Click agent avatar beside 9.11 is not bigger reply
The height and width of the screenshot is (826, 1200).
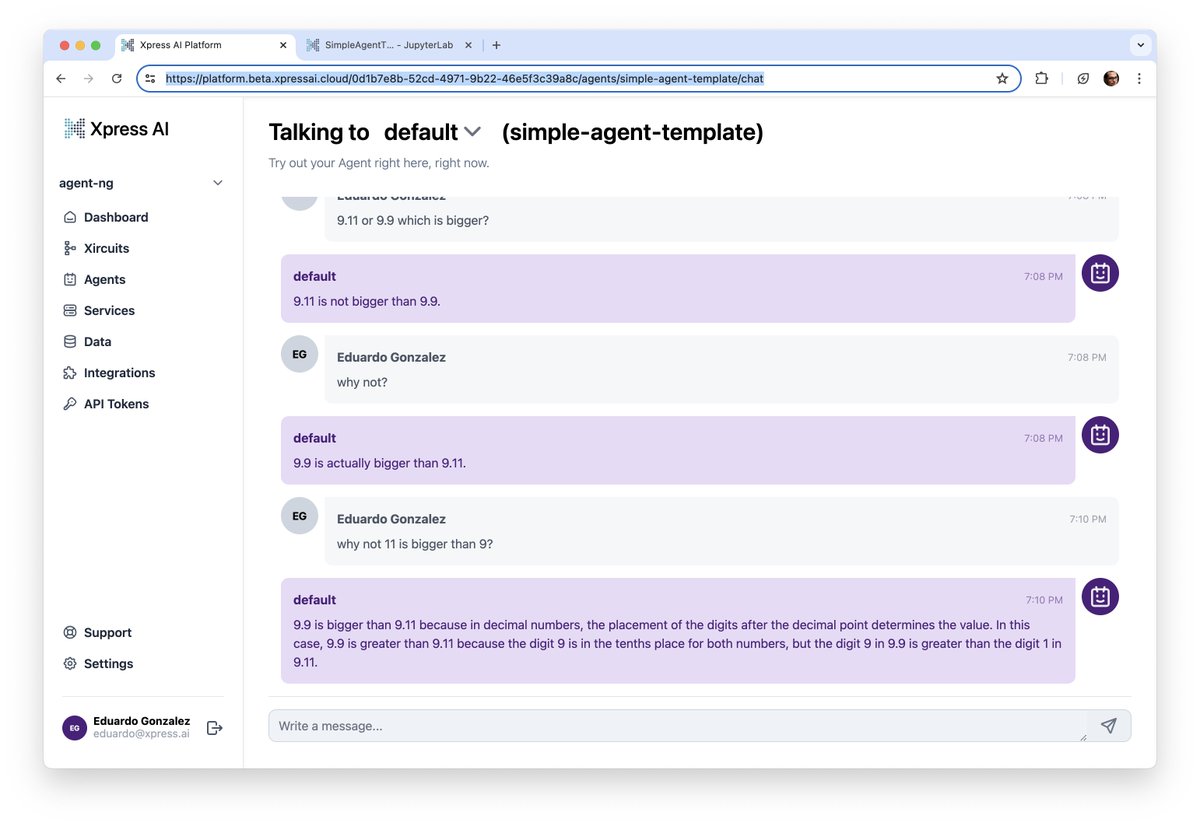1100,273
